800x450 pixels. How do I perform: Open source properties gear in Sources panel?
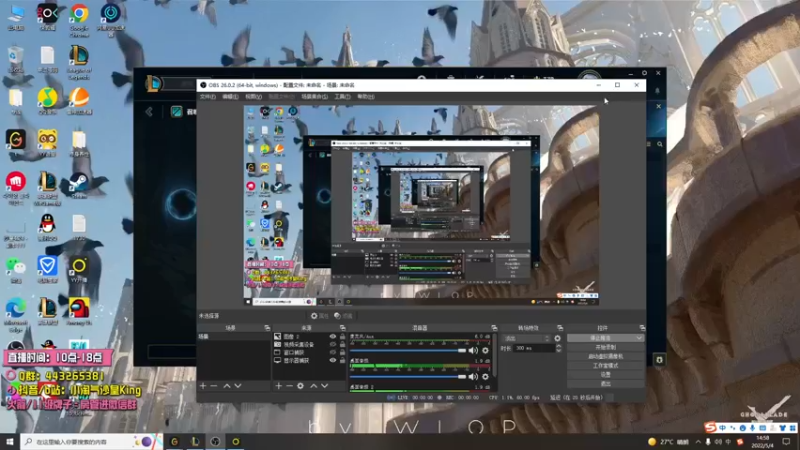point(301,386)
